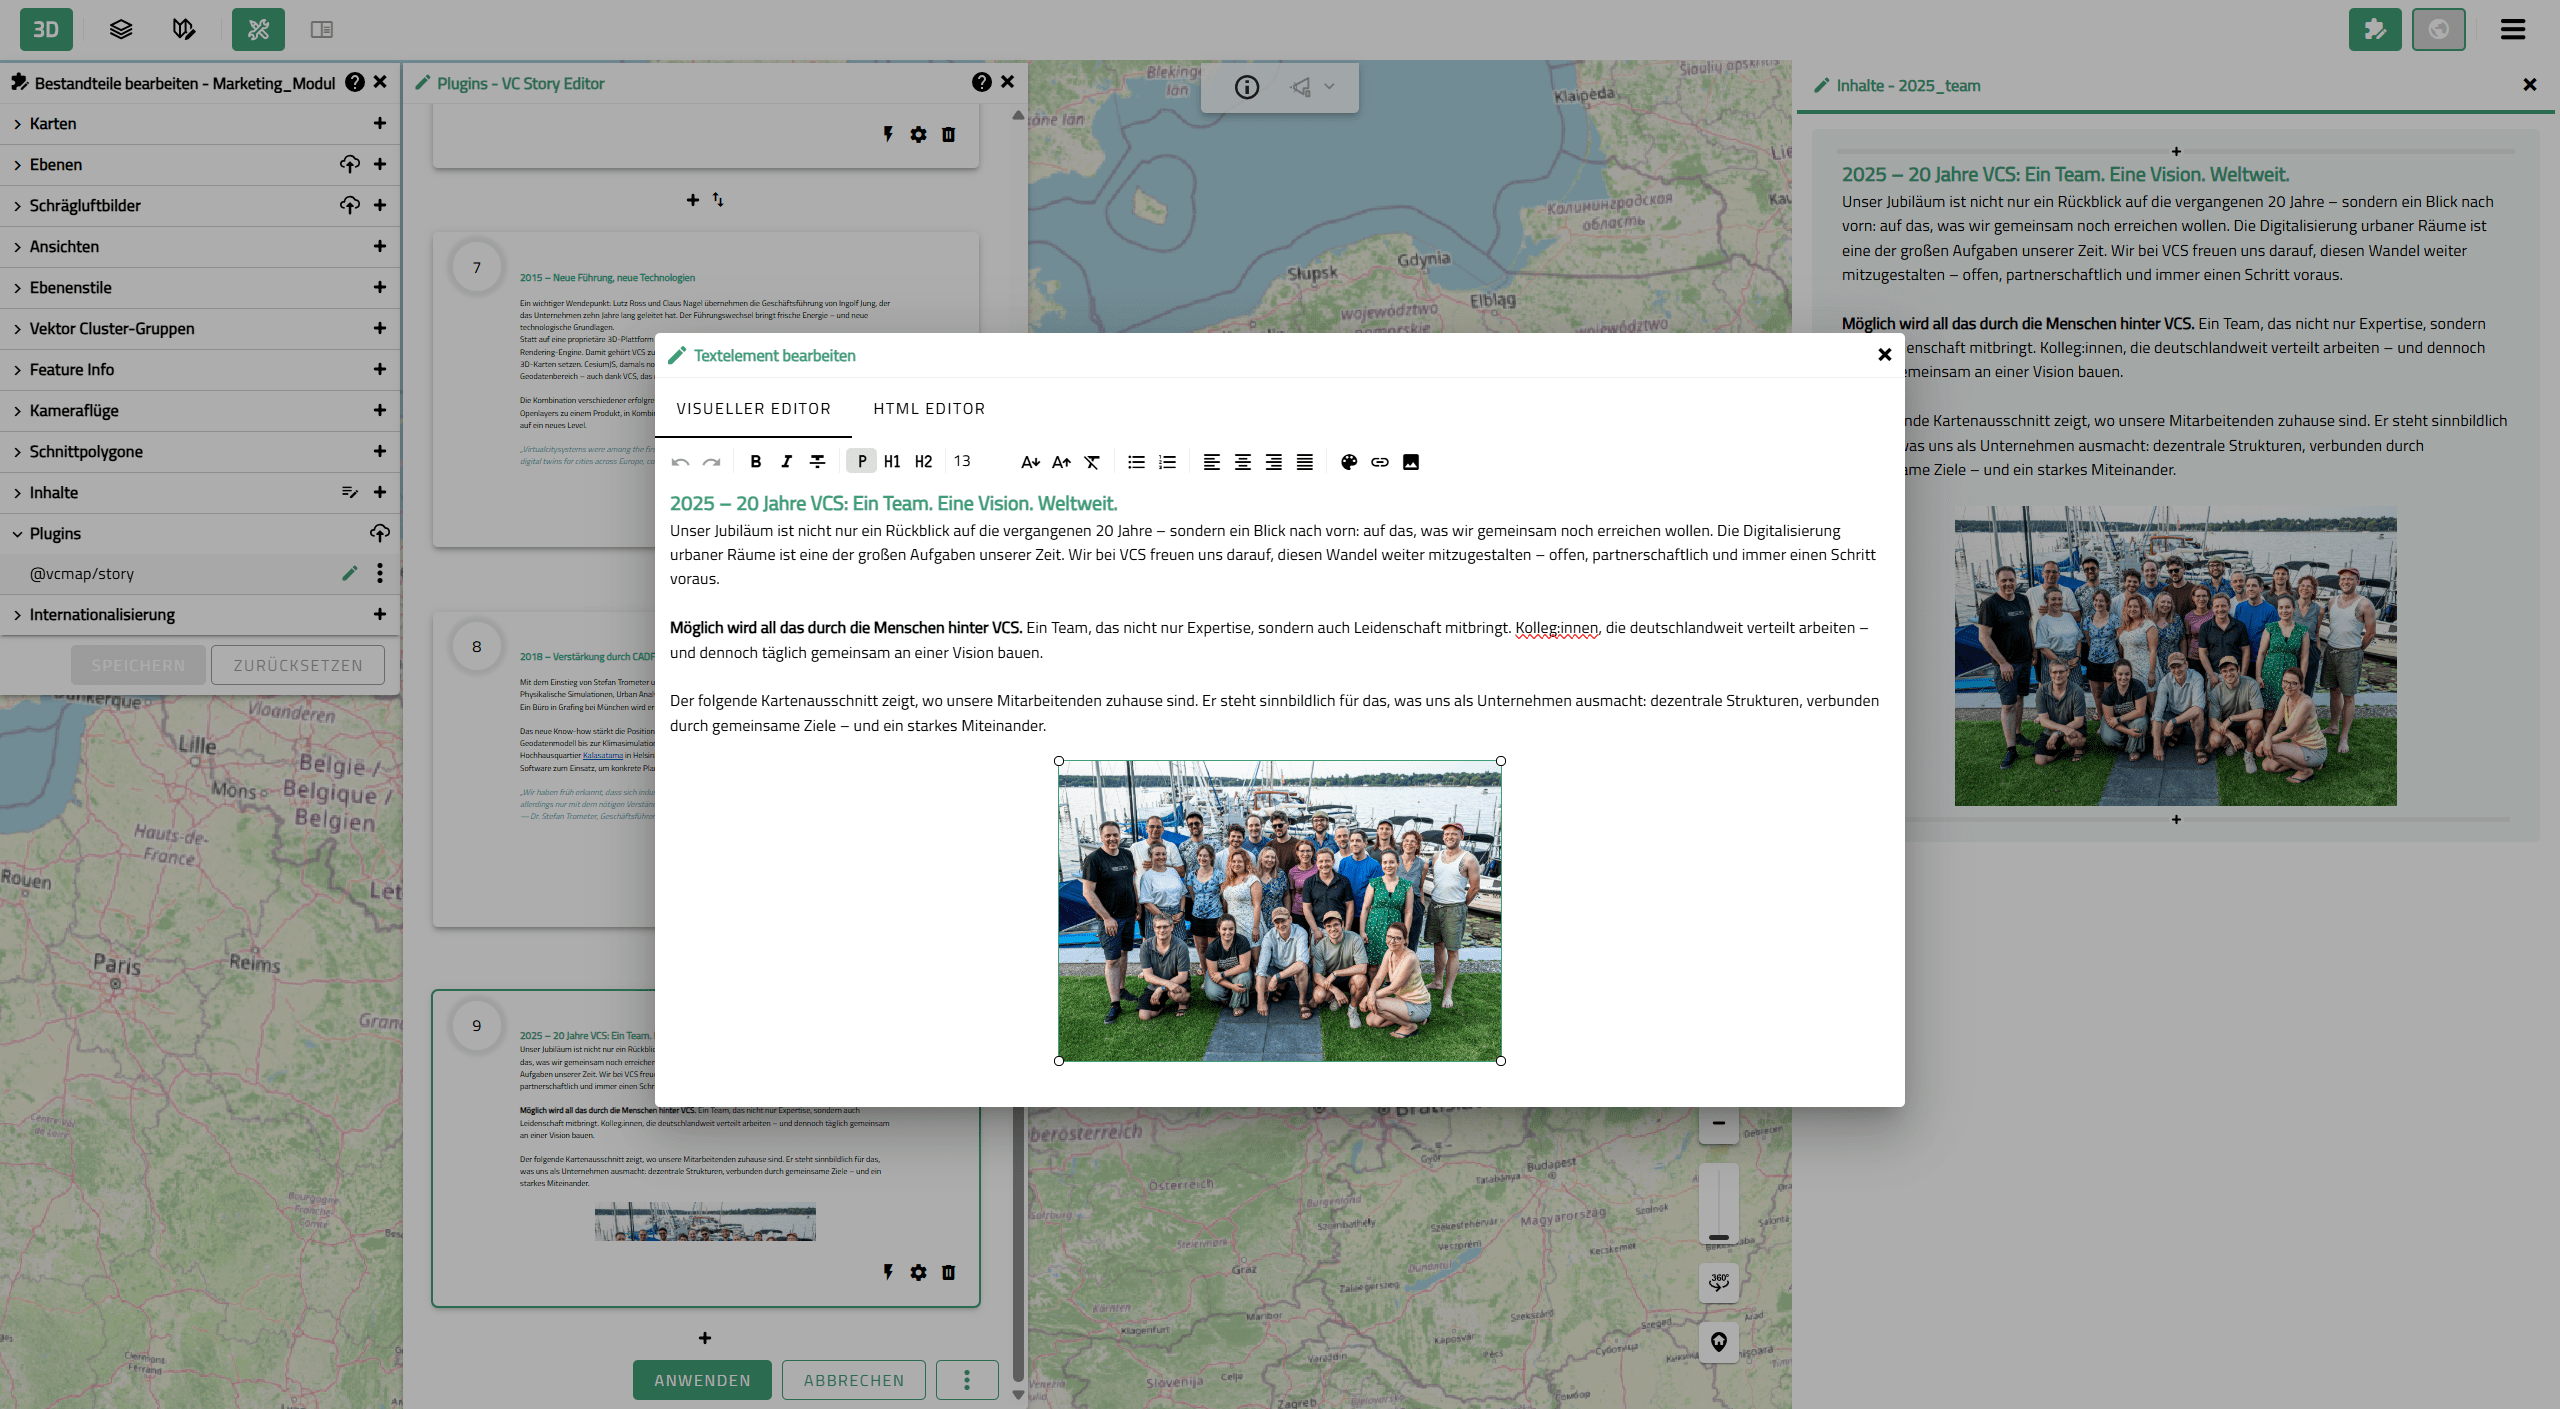Open the layers panel icon

pos(121,29)
